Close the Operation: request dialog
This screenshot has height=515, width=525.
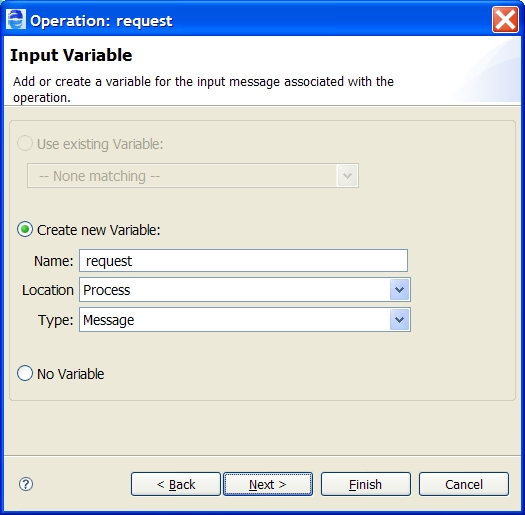(505, 20)
